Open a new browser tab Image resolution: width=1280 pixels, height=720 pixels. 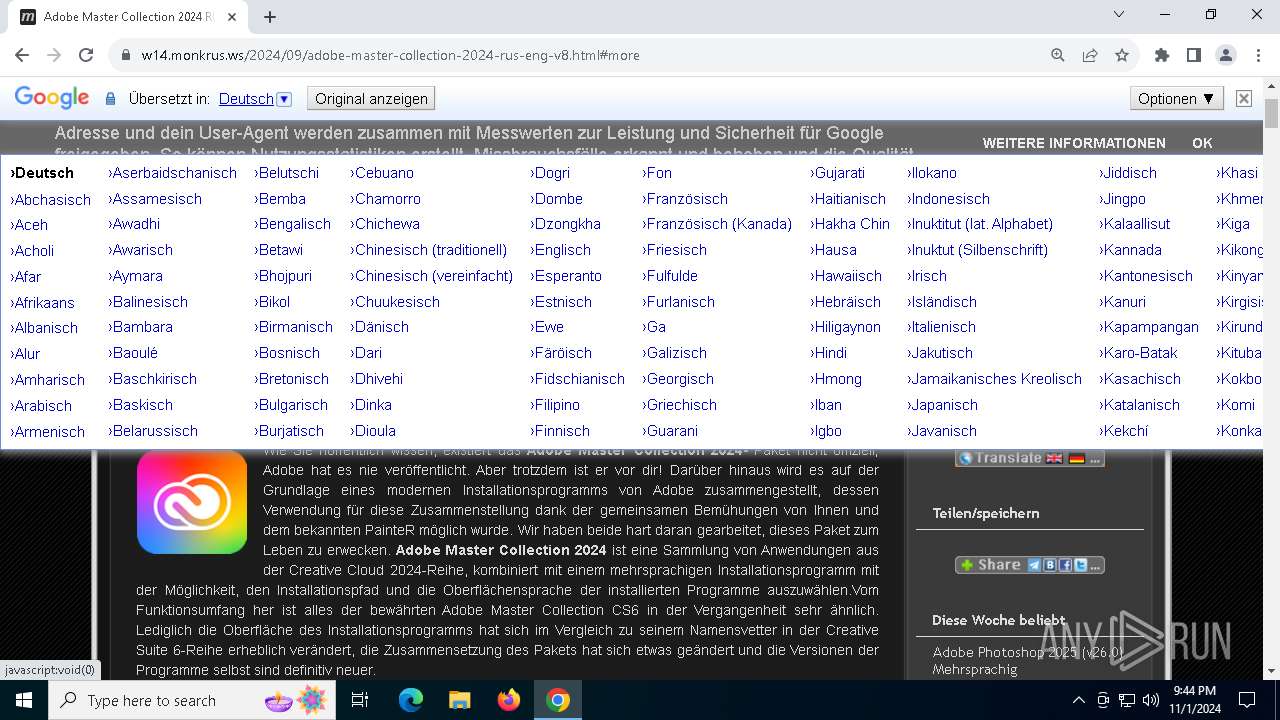pyautogui.click(x=270, y=17)
